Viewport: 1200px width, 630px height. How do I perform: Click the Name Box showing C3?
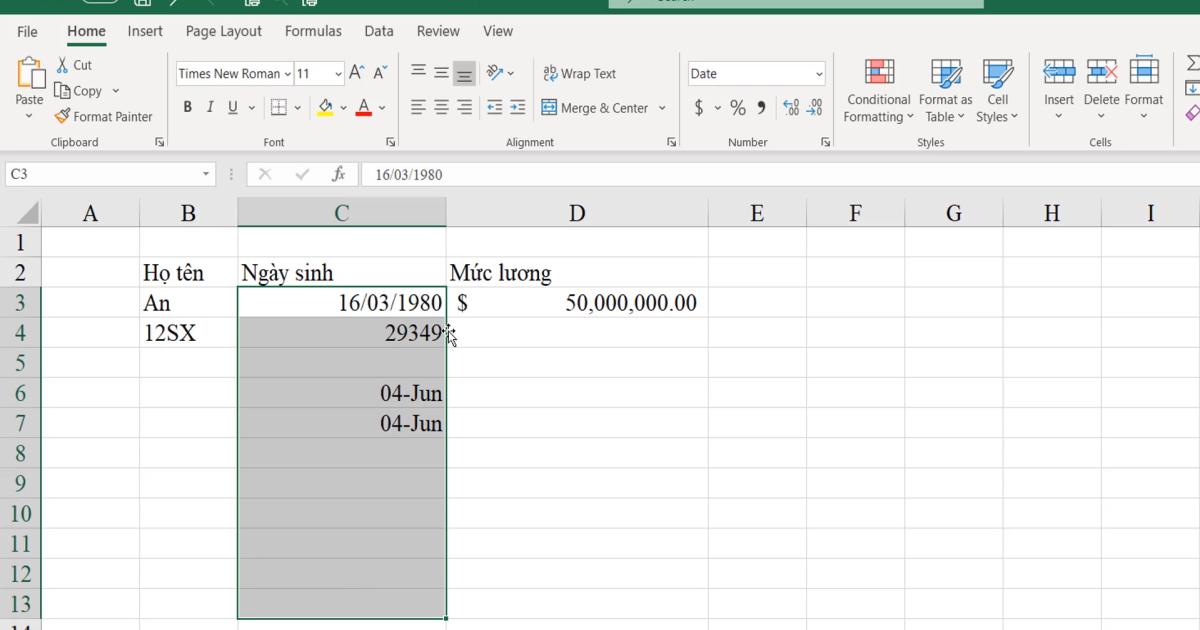coord(100,173)
